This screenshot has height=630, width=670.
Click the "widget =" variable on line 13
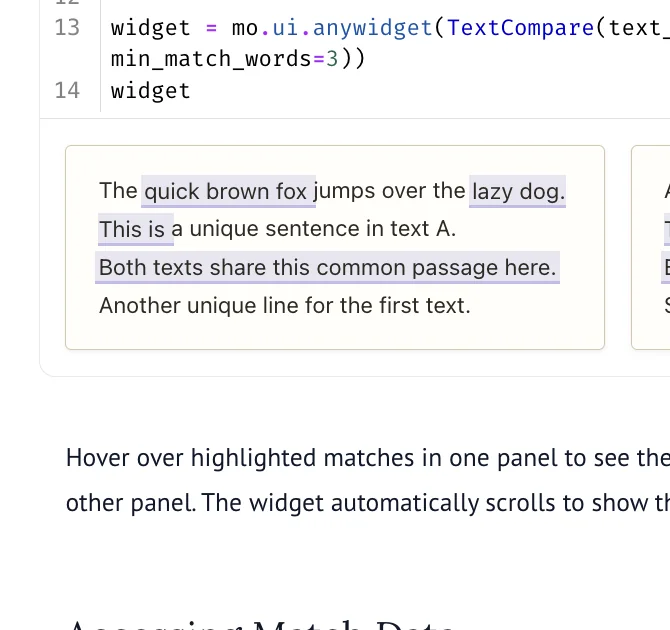(x=164, y=28)
